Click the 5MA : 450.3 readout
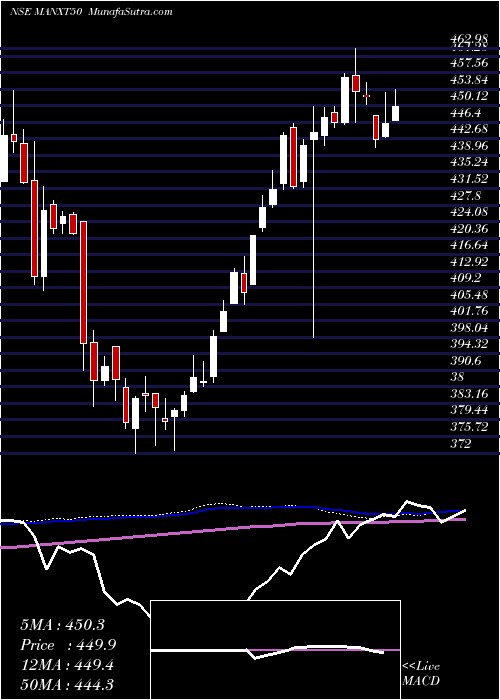The height and width of the screenshot is (700, 500). 62,625
